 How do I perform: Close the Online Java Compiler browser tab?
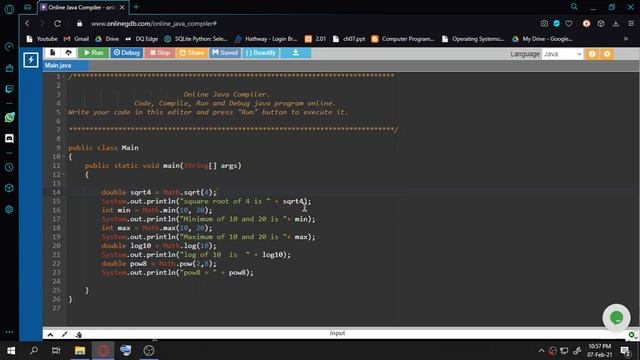coord(122,7)
